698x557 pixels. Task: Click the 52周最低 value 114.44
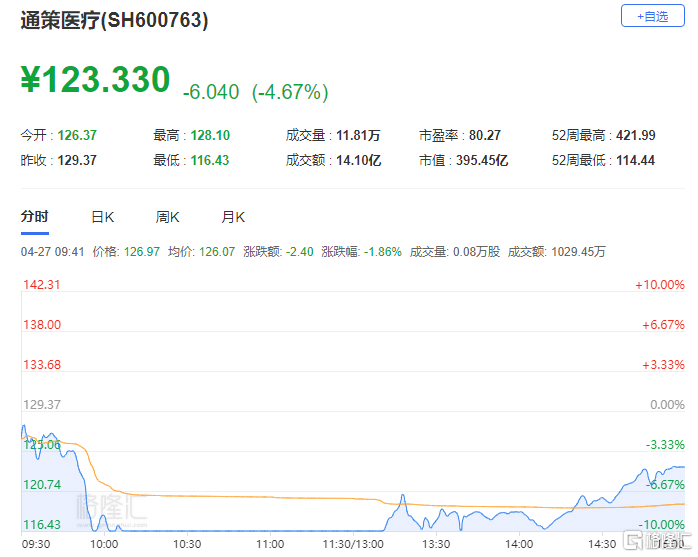(x=635, y=160)
